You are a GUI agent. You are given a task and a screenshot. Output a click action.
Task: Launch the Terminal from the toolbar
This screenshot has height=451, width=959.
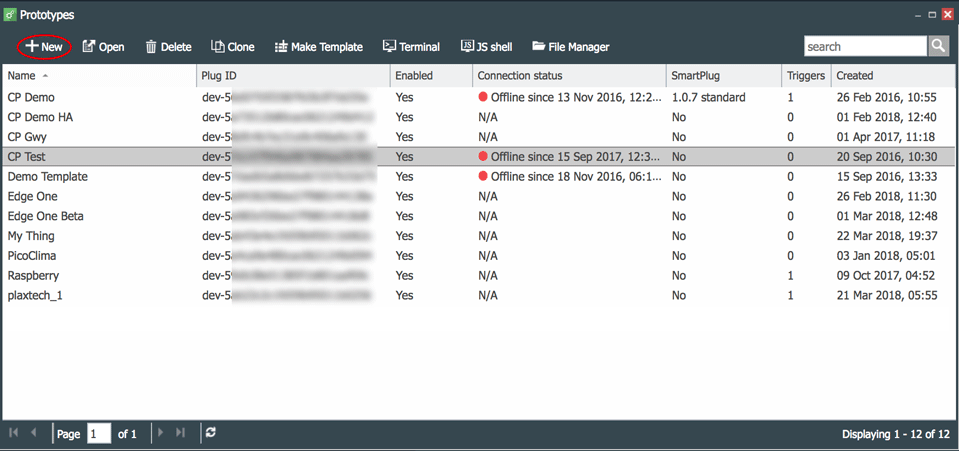pos(411,47)
